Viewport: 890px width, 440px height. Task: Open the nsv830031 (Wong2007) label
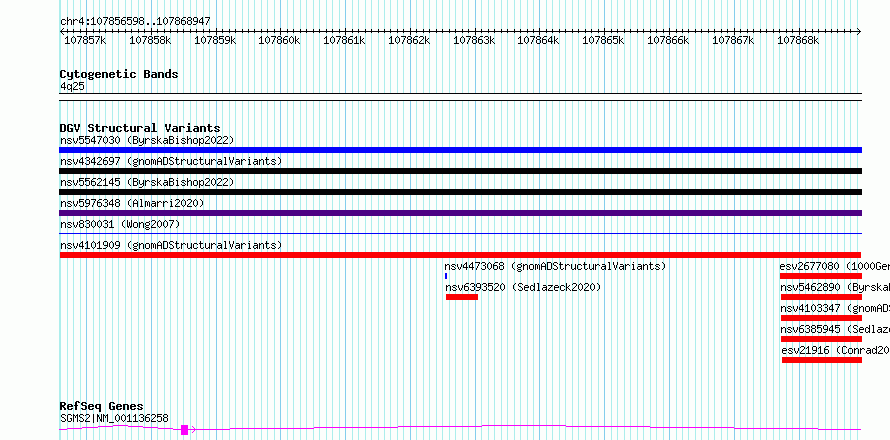point(120,224)
